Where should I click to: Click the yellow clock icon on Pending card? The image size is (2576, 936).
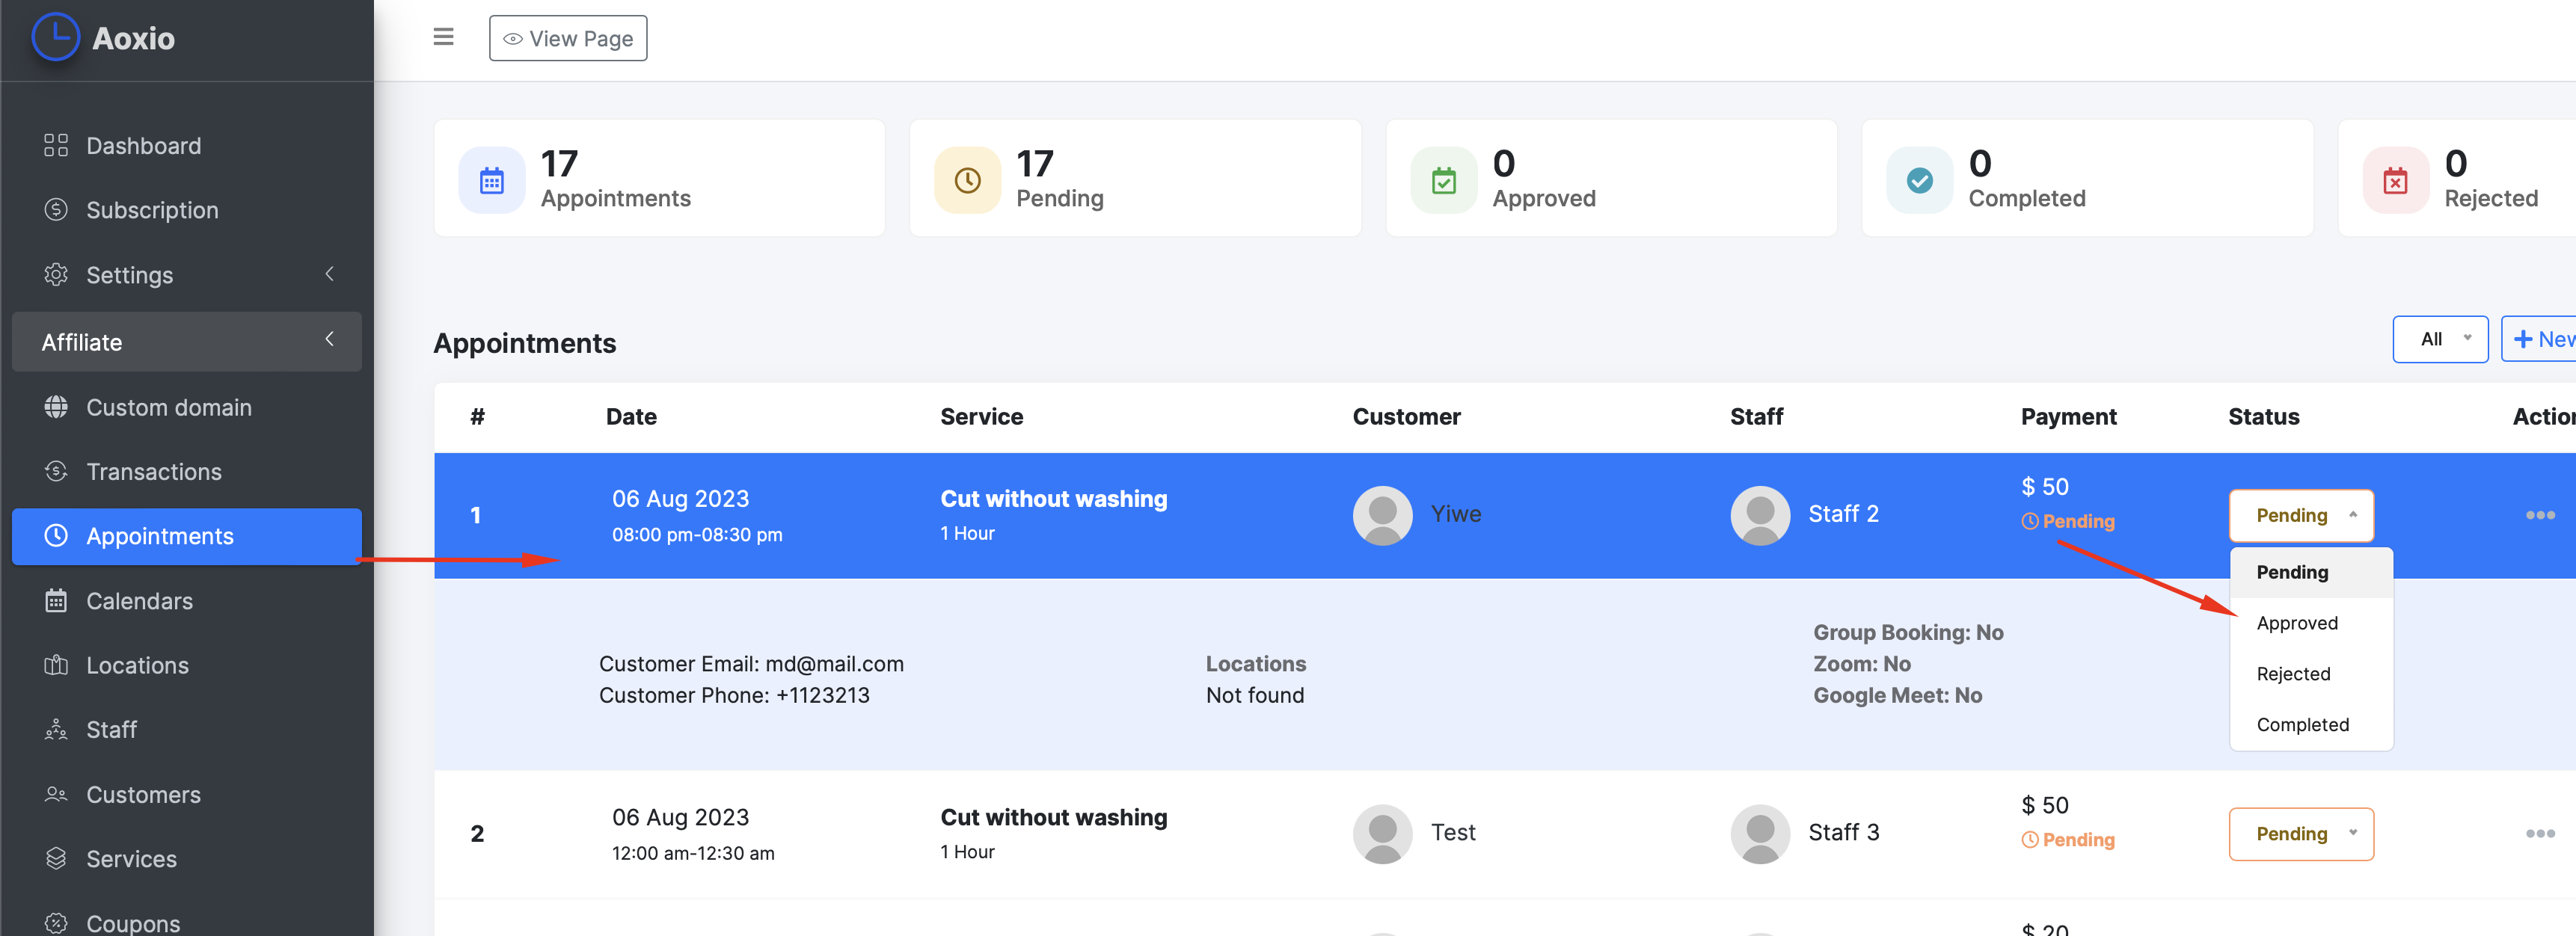967,181
